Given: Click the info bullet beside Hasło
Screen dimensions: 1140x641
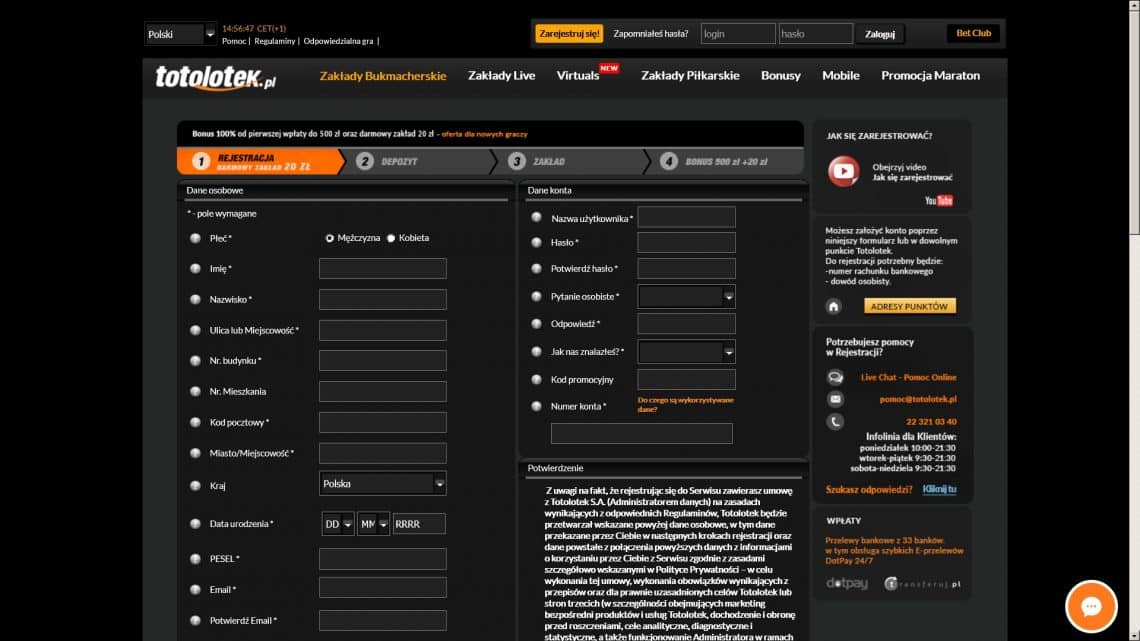Looking at the screenshot, I should coord(537,243).
